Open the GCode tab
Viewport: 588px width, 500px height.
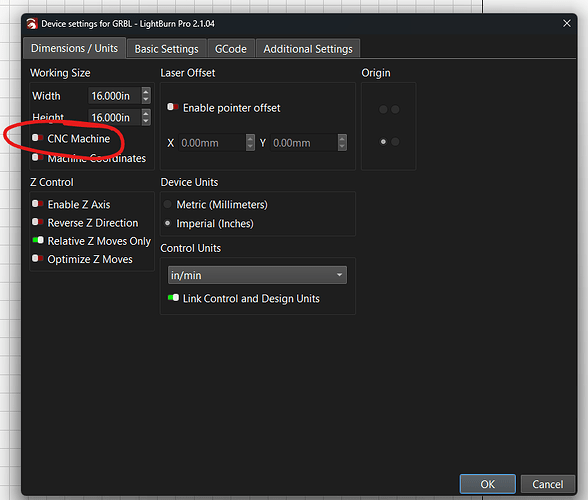(x=231, y=49)
